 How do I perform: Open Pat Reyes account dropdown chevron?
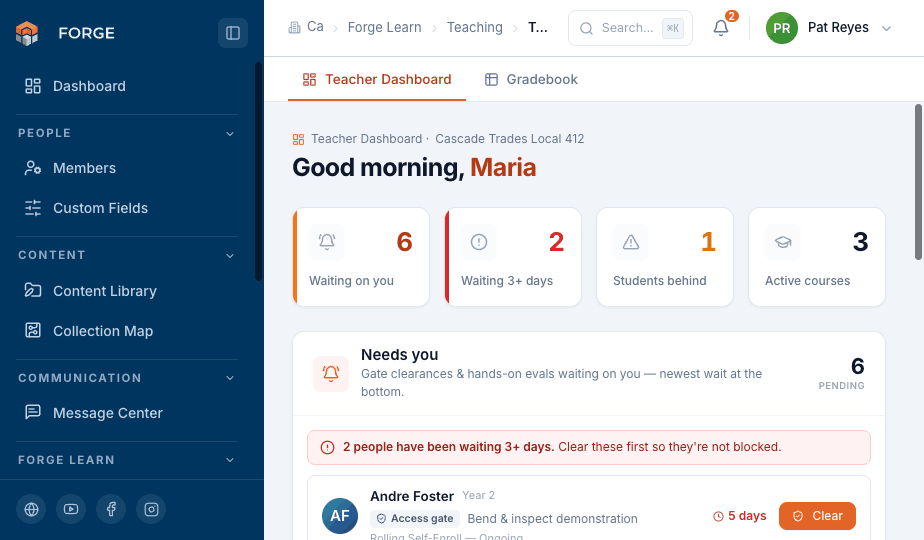tap(886, 28)
